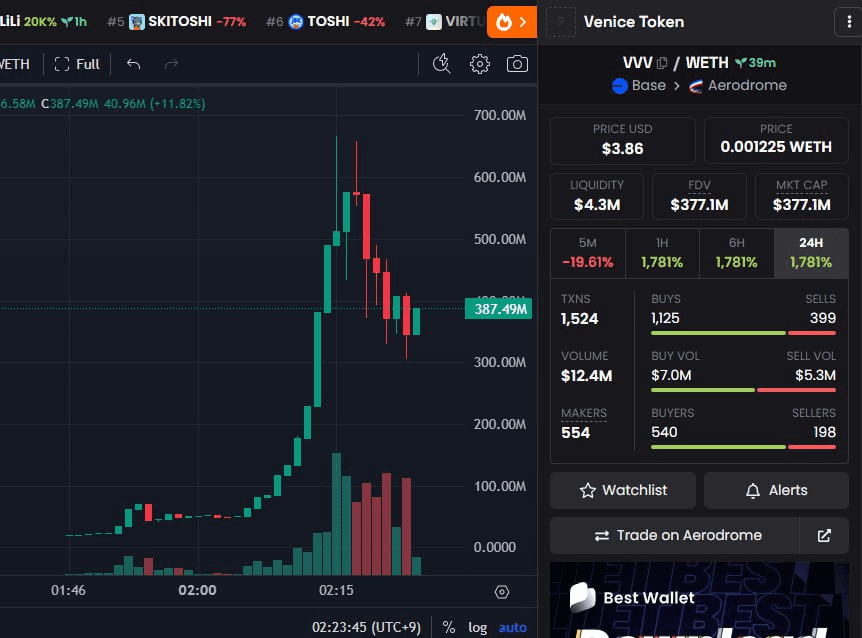862x638 pixels.
Task: Open chart settings gear
Action: pos(479,64)
